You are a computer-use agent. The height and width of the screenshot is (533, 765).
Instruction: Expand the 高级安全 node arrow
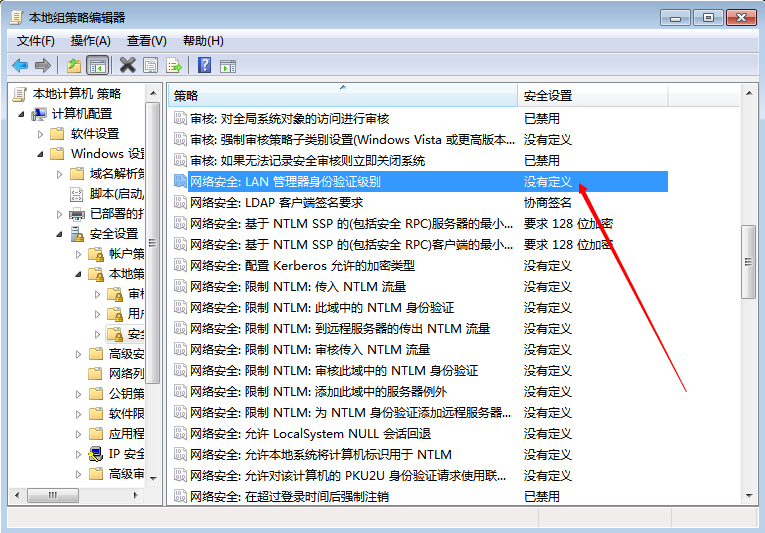pyautogui.click(x=79, y=354)
